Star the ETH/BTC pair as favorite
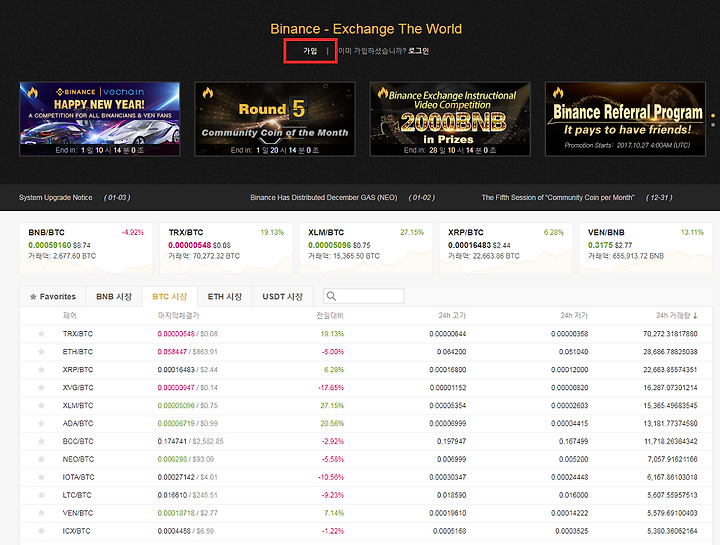Screen dimensions: 720x545 point(41,352)
